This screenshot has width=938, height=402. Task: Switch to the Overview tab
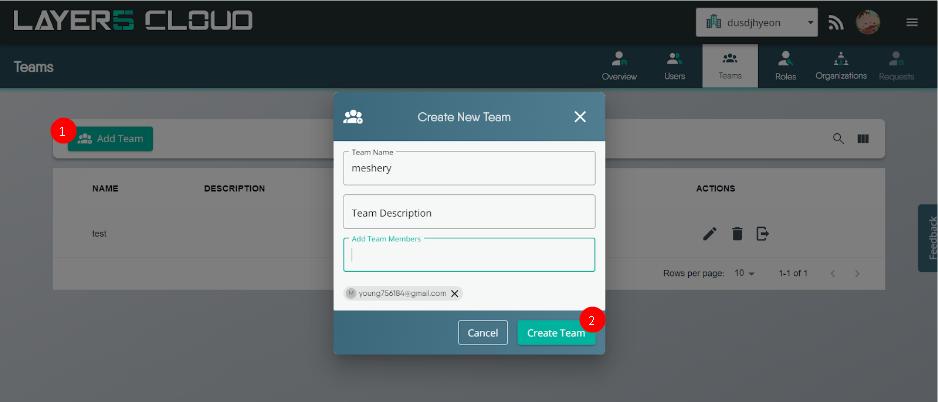click(619, 66)
